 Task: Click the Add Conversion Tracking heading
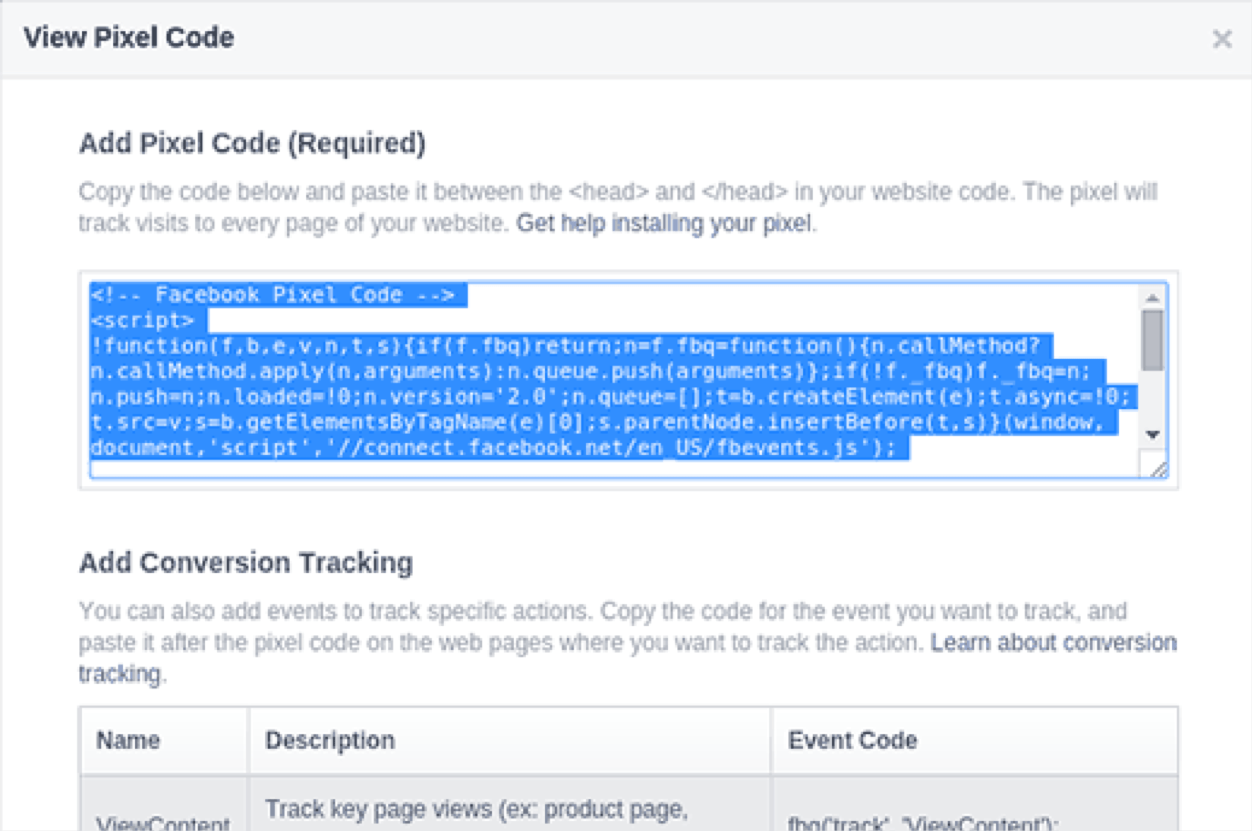point(246,563)
